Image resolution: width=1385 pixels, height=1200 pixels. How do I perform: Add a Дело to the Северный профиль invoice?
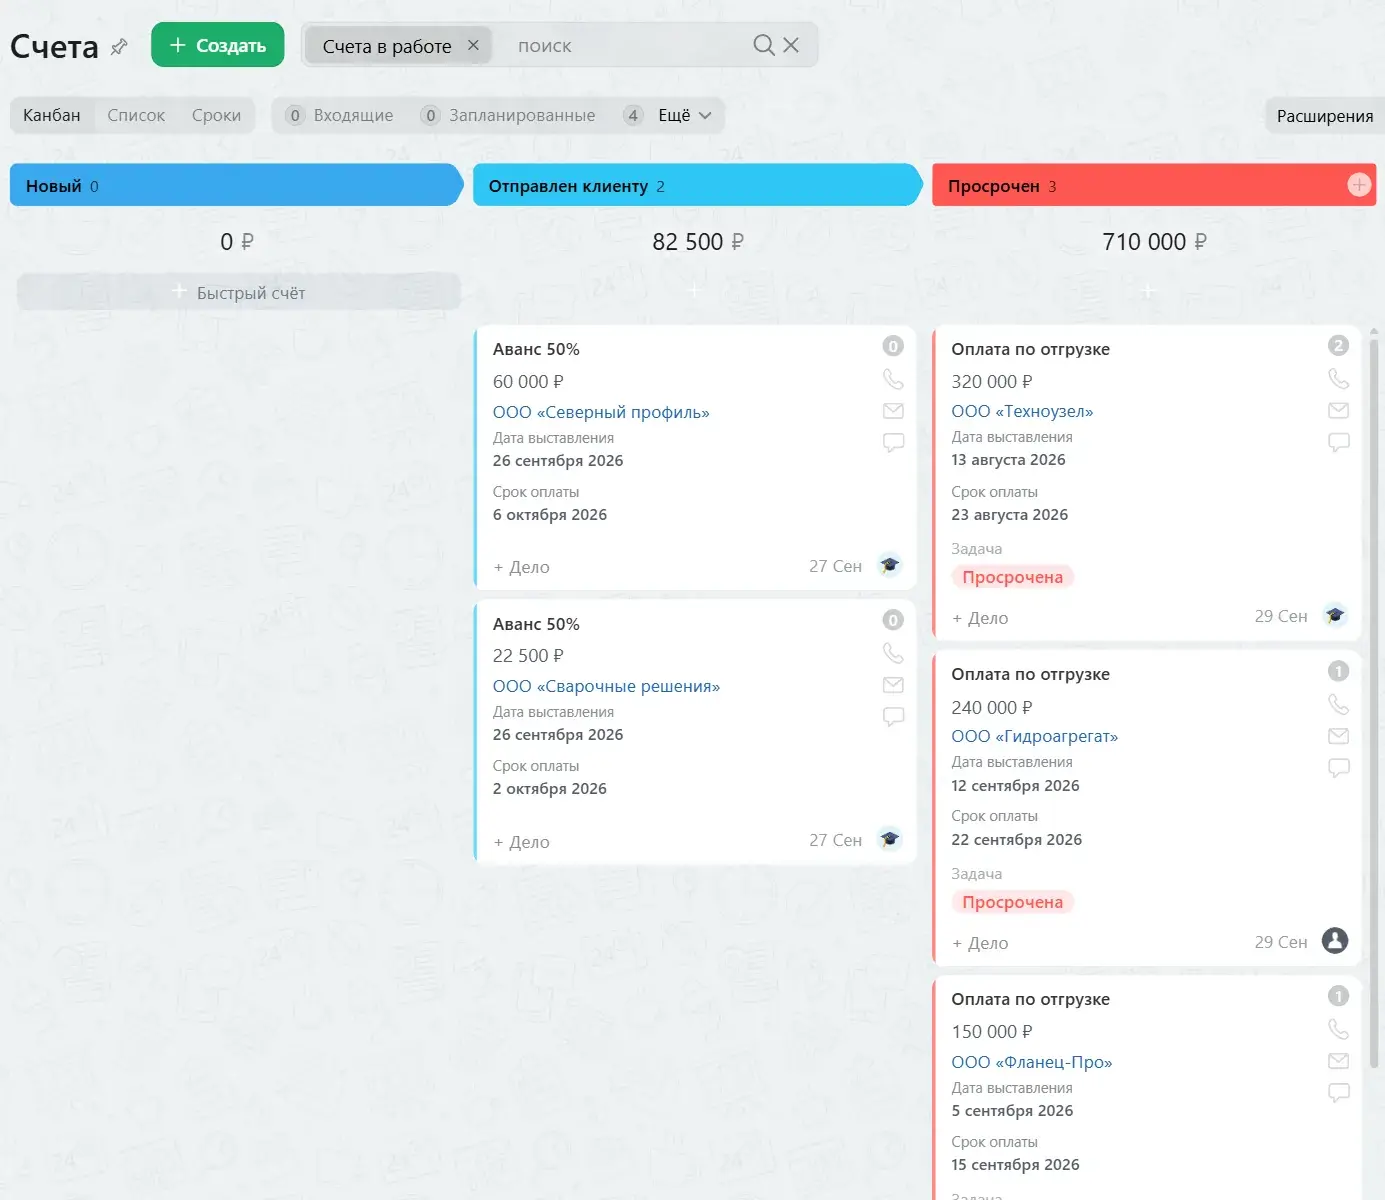[521, 567]
